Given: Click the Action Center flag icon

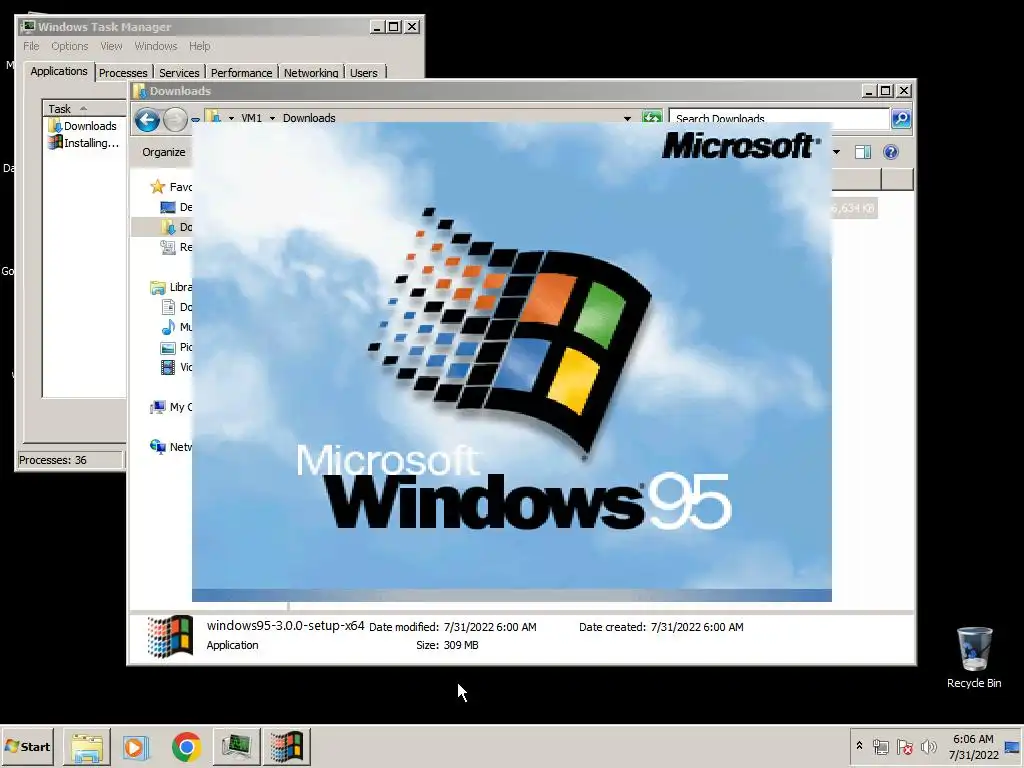Looking at the screenshot, I should [904, 746].
